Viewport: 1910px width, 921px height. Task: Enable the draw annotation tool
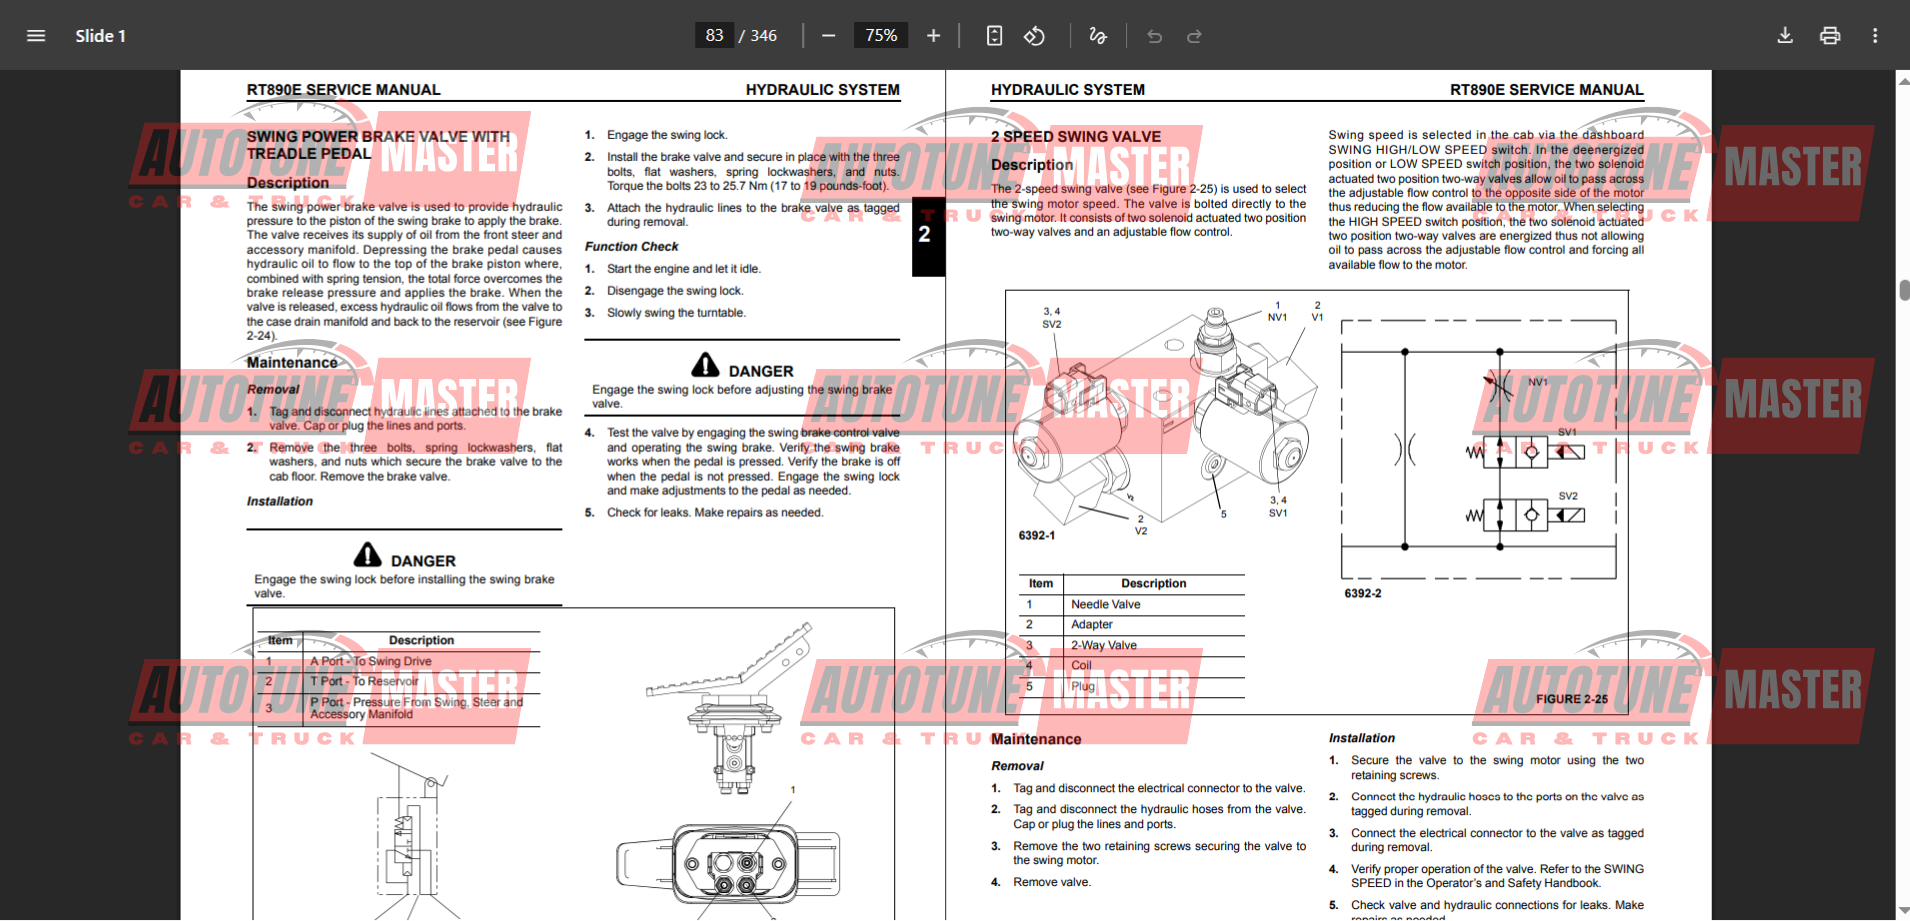[x=1097, y=36]
